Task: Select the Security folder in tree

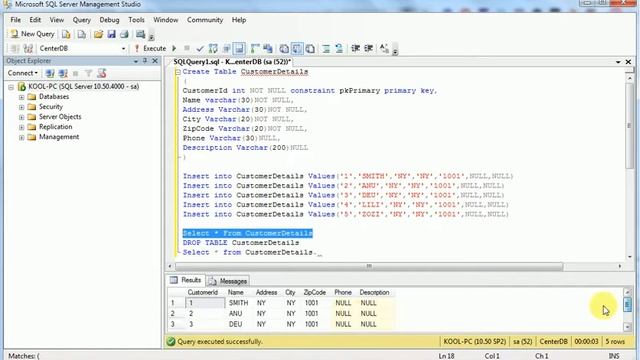Action: (x=51, y=107)
